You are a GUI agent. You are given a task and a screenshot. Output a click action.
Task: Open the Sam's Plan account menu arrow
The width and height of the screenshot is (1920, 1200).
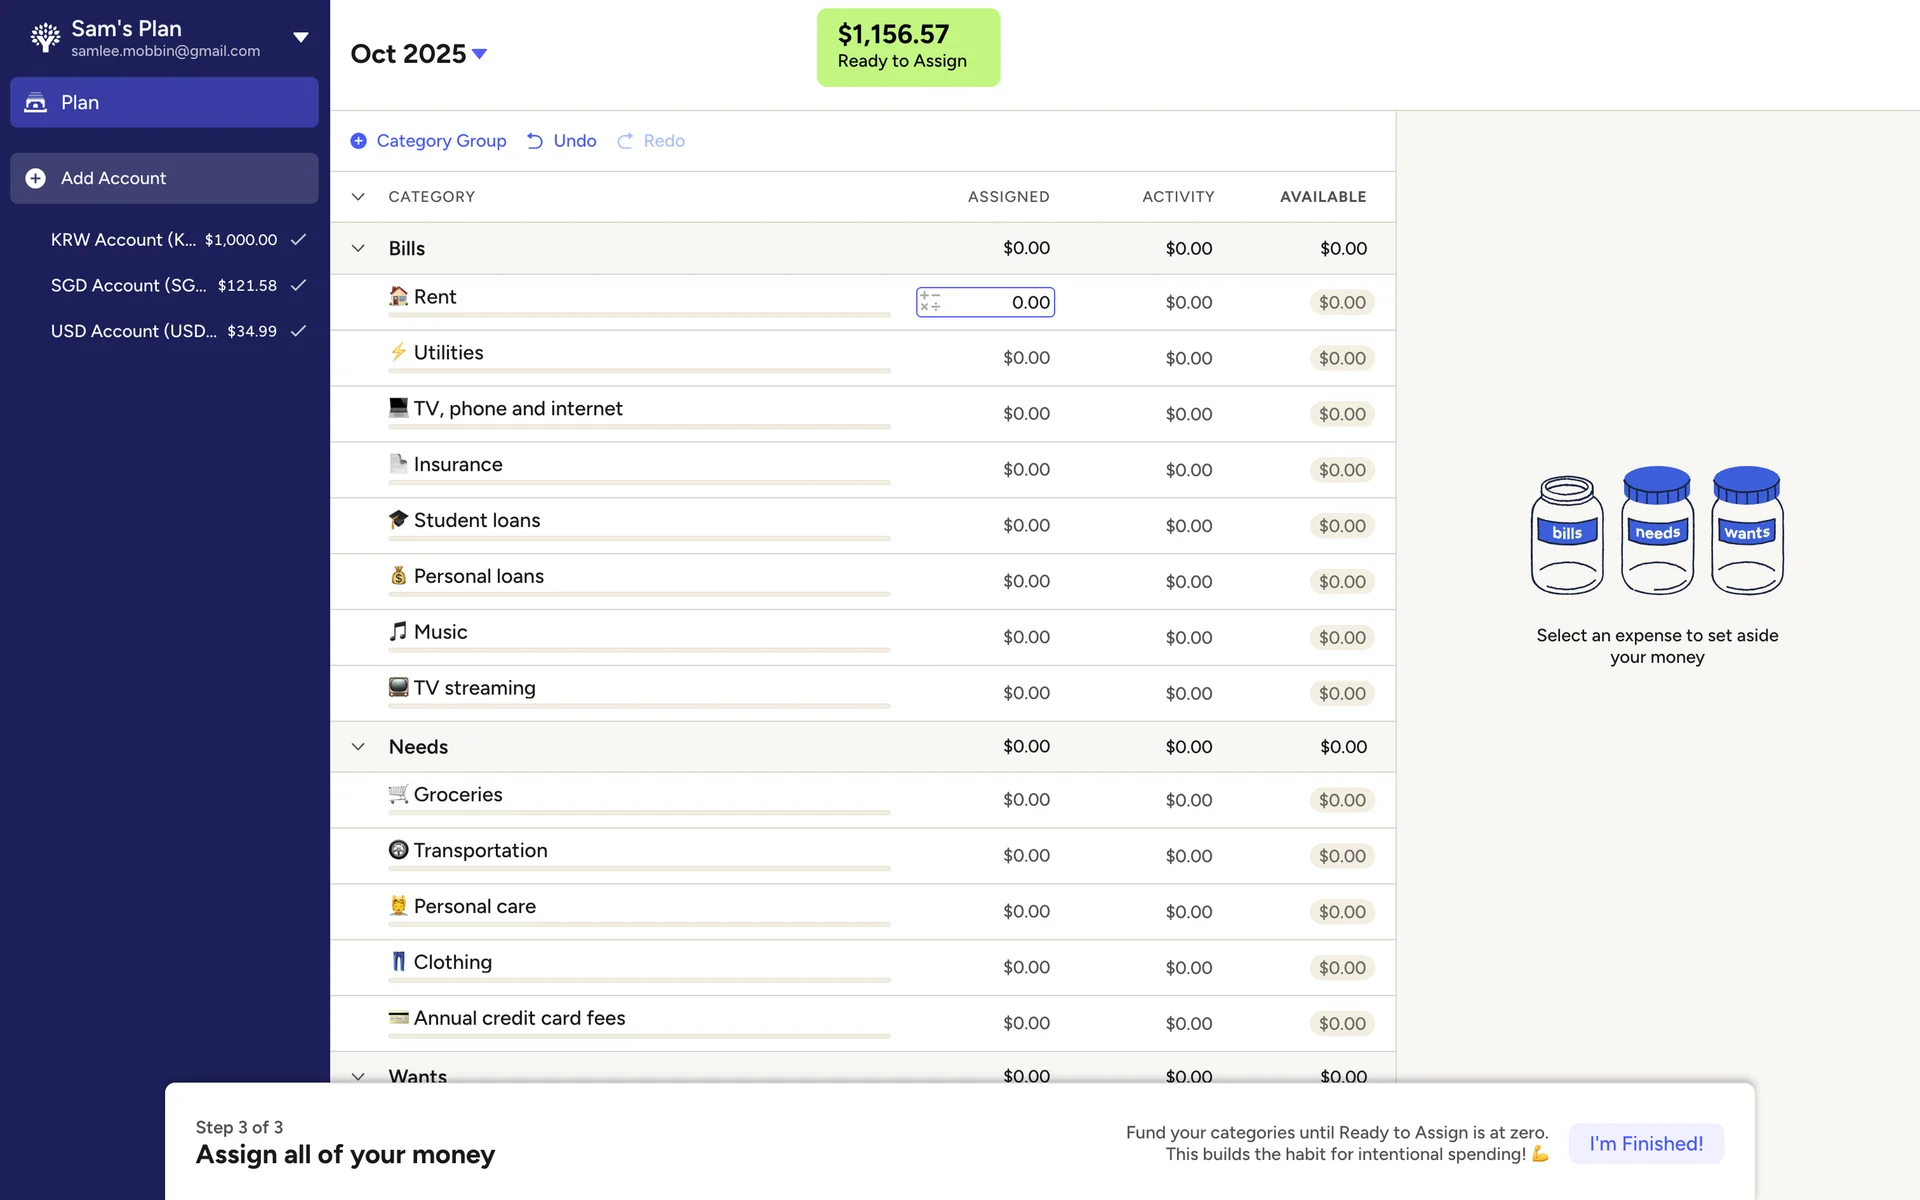(300, 37)
